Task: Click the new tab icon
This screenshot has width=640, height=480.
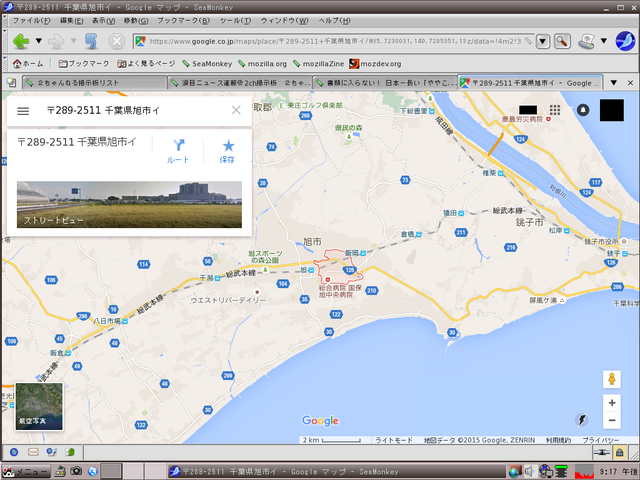Action: tap(11, 83)
